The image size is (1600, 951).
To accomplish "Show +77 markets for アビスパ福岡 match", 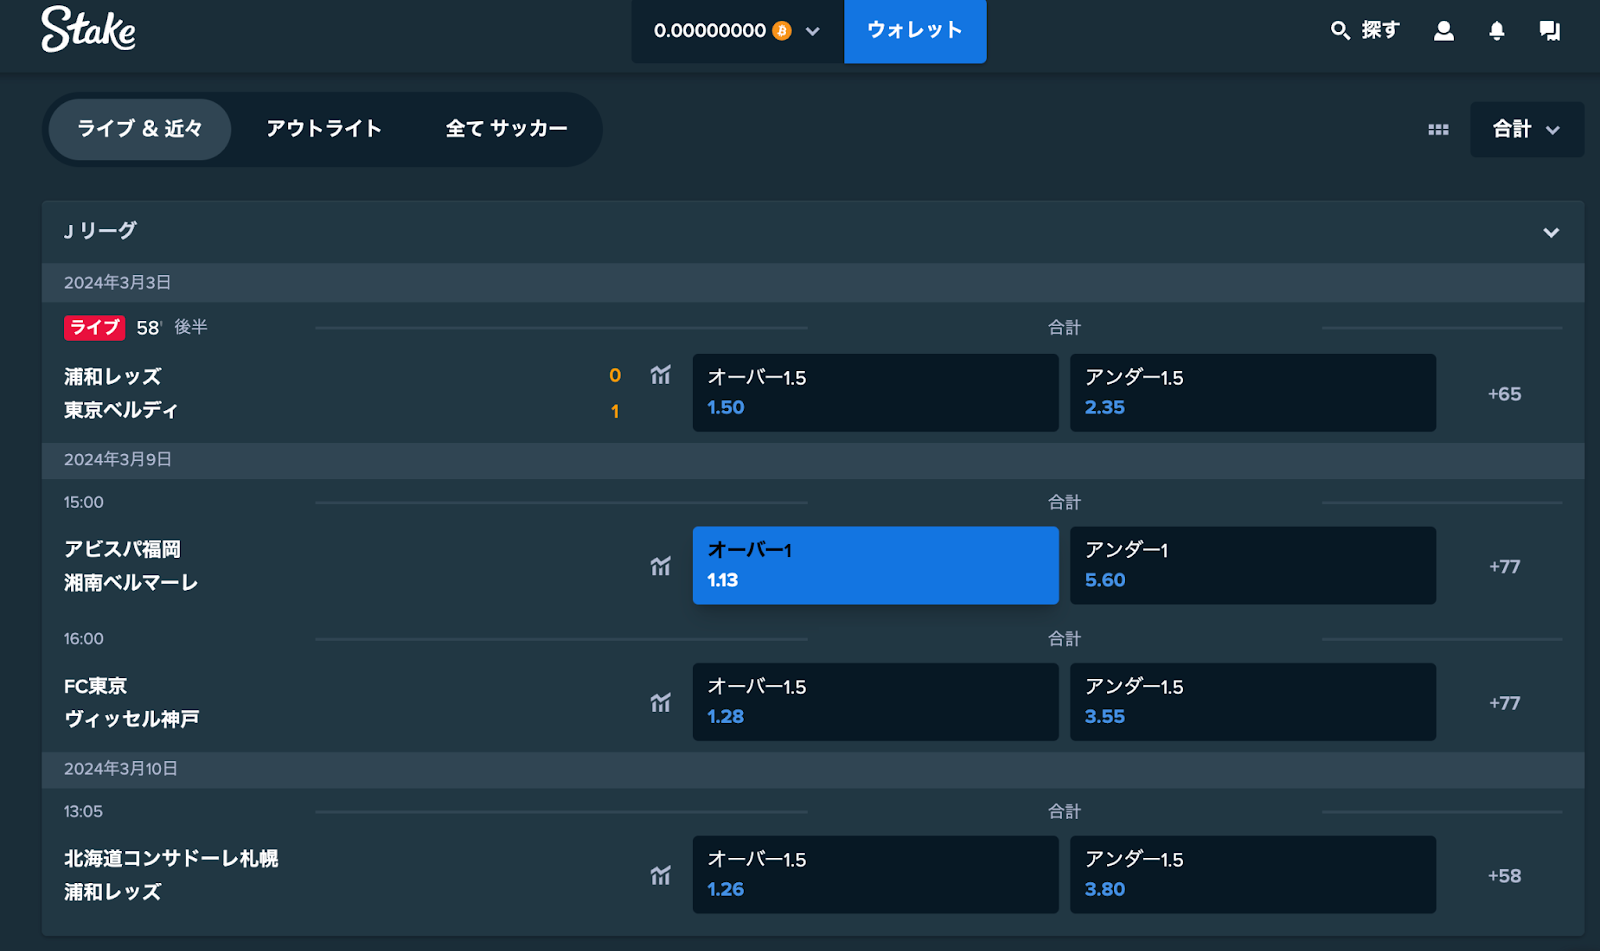I will pos(1504,567).
